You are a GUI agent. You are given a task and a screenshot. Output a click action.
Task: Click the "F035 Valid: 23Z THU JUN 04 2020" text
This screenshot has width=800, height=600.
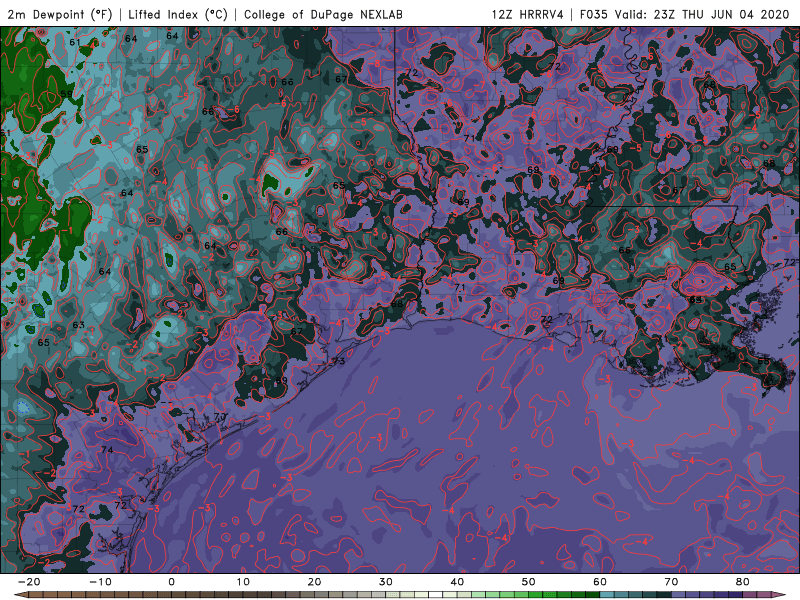click(x=685, y=14)
